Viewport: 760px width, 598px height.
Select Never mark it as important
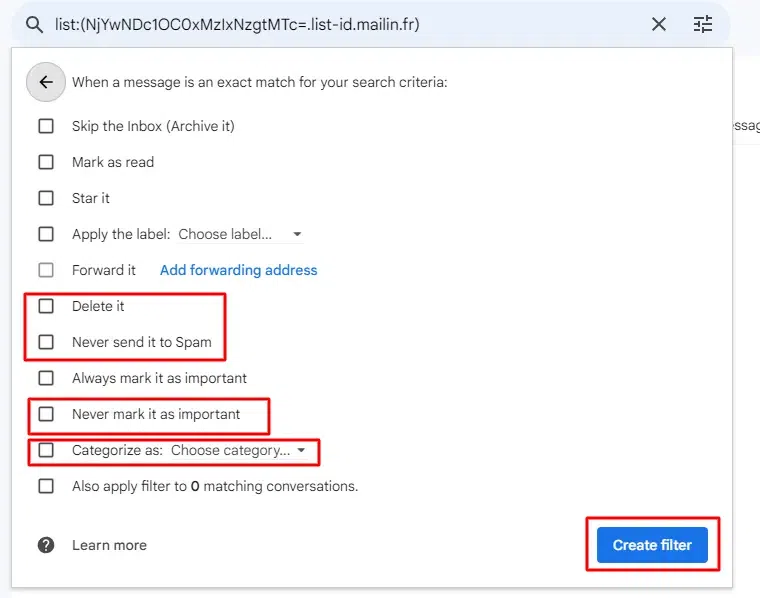click(x=46, y=414)
